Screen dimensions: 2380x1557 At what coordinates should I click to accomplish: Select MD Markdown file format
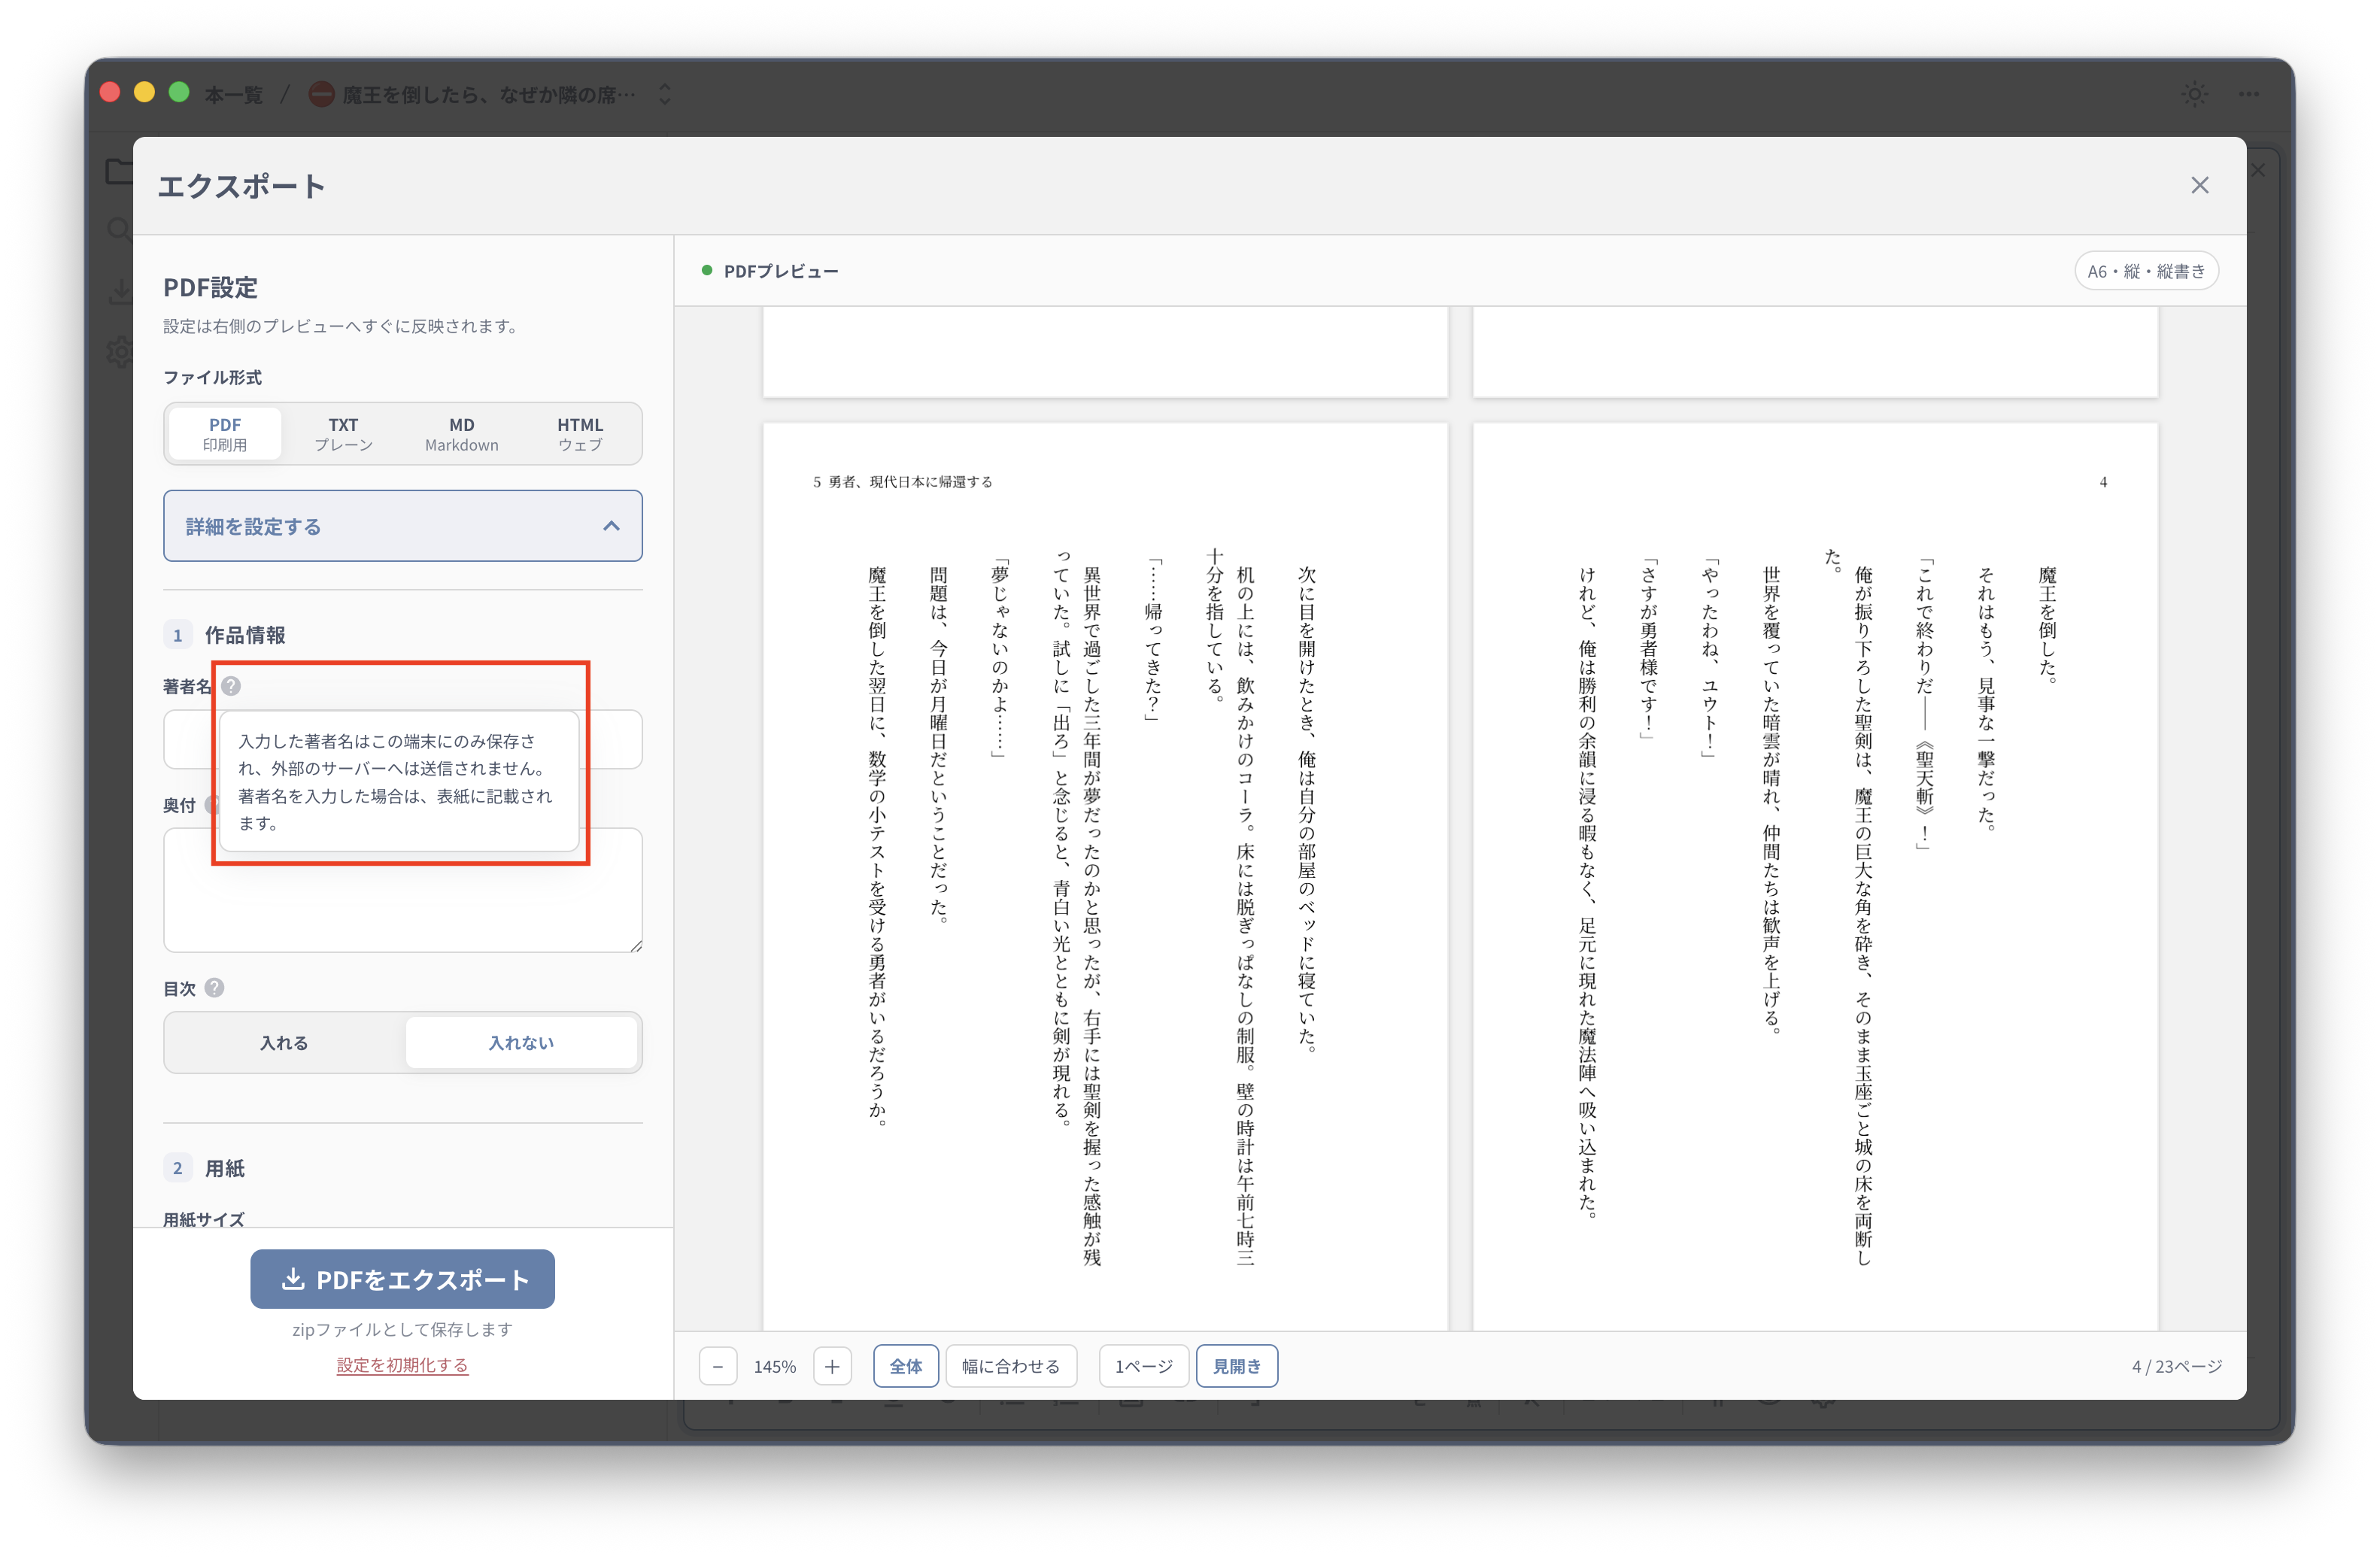point(462,434)
